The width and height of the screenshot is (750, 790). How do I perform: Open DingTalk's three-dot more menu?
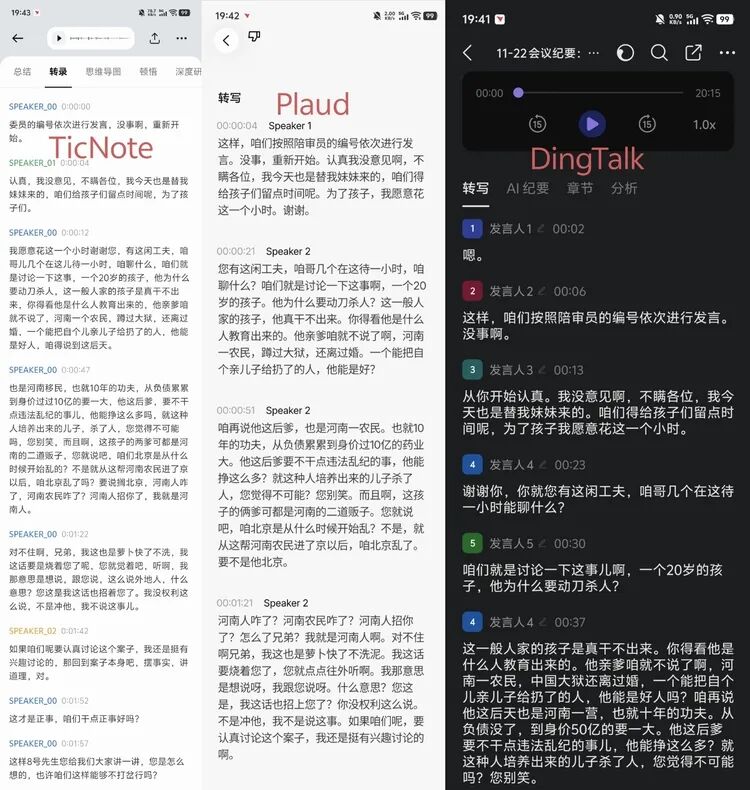point(727,53)
